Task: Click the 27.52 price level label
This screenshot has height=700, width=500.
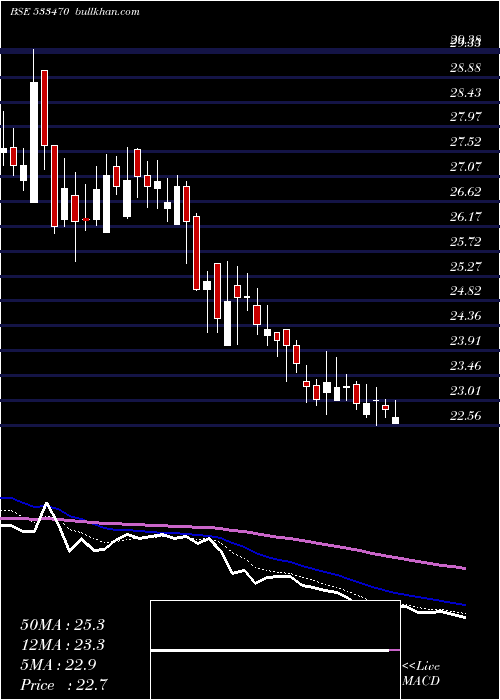Action: [465, 142]
